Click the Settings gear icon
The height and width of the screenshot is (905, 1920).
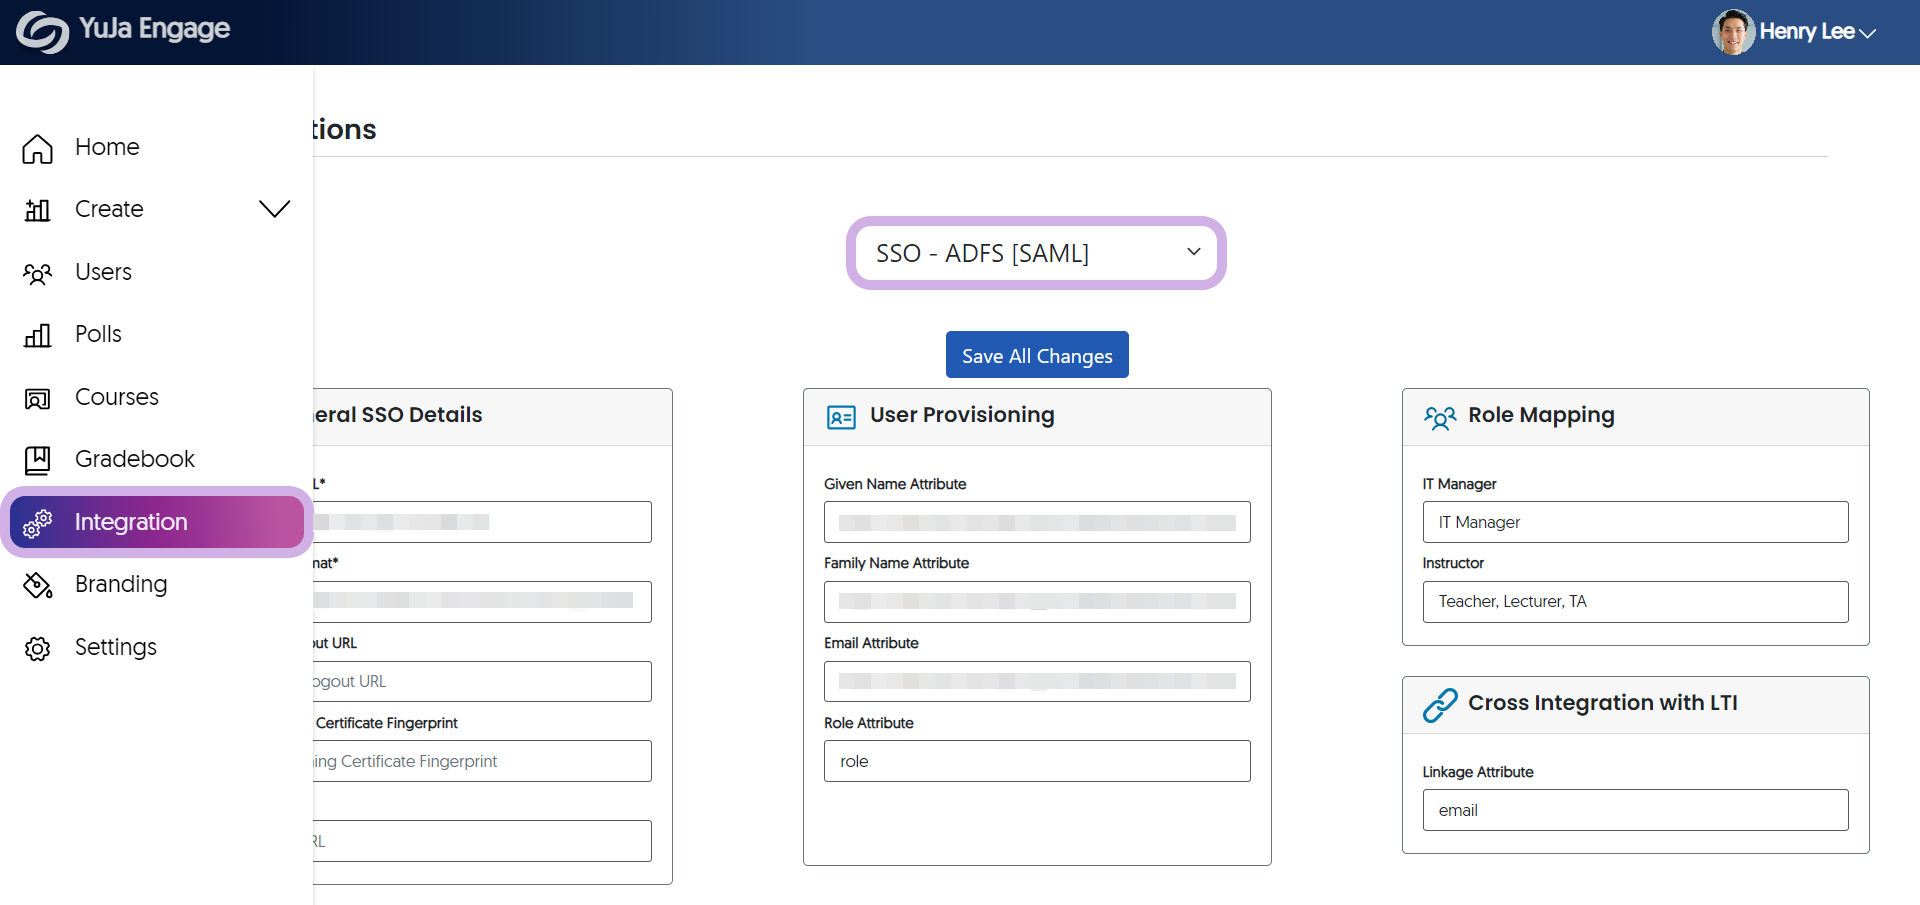(x=38, y=648)
